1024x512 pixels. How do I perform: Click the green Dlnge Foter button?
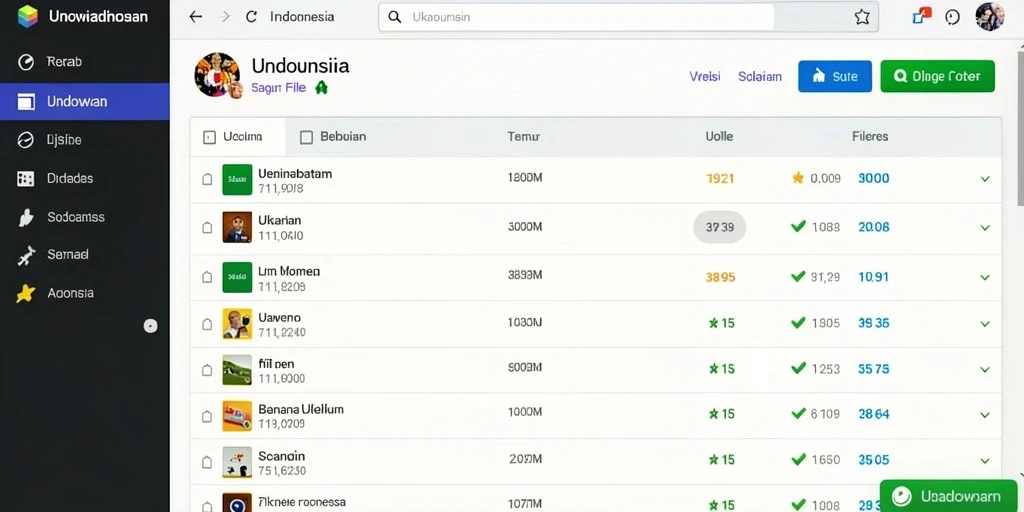pyautogui.click(x=937, y=76)
